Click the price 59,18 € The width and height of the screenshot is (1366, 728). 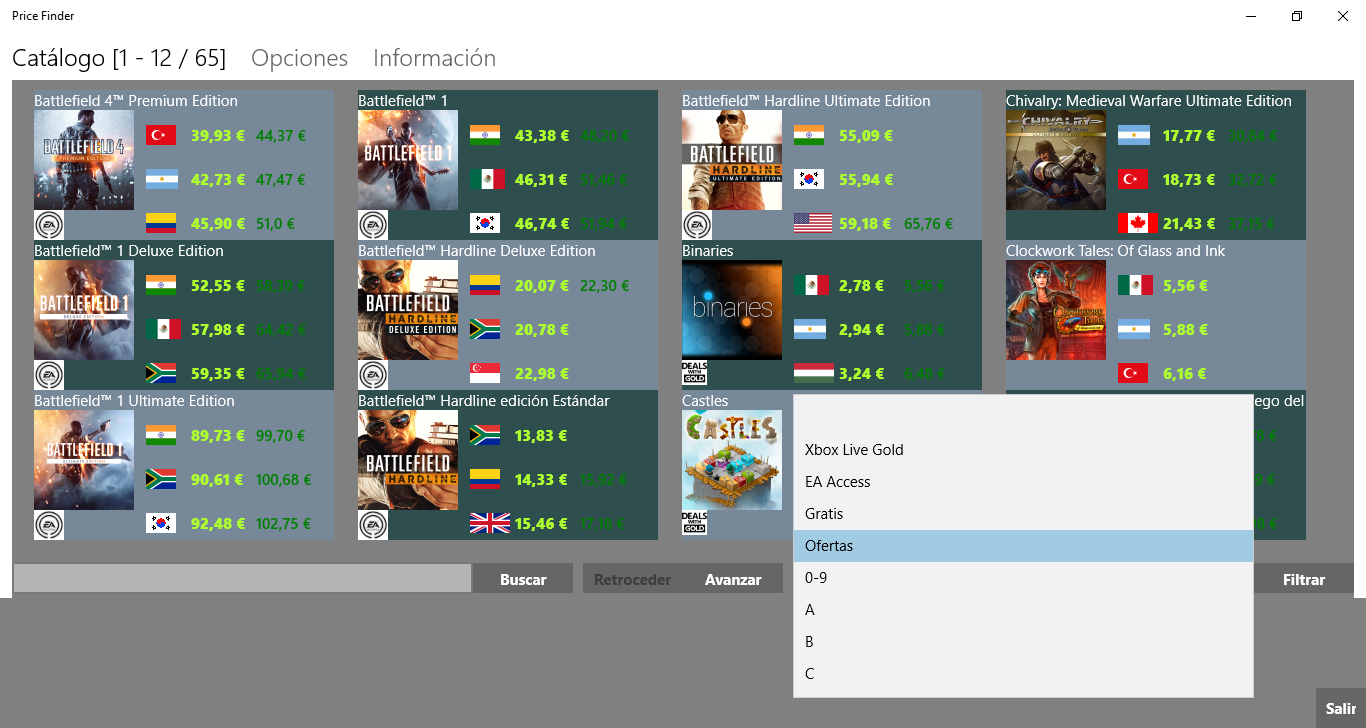tap(866, 223)
